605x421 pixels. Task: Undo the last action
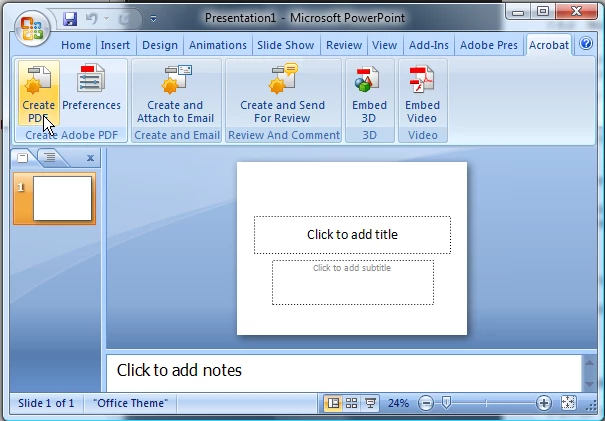click(92, 19)
